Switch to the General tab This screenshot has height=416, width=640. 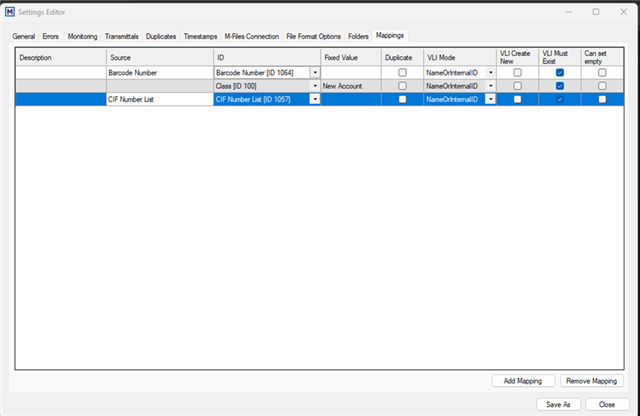(x=23, y=36)
